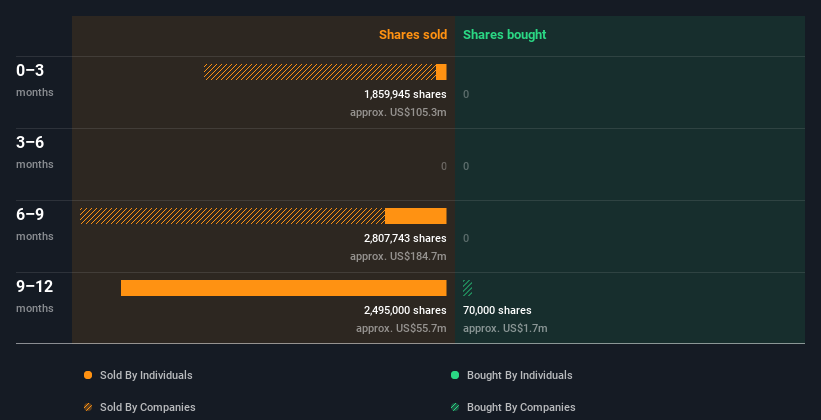Toggle the Bought By Individuals legend label
The image size is (821, 420).
tap(519, 375)
